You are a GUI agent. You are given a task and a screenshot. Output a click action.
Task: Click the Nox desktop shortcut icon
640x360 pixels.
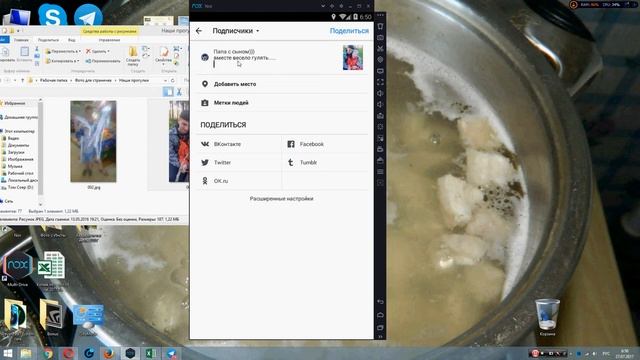tap(18, 265)
